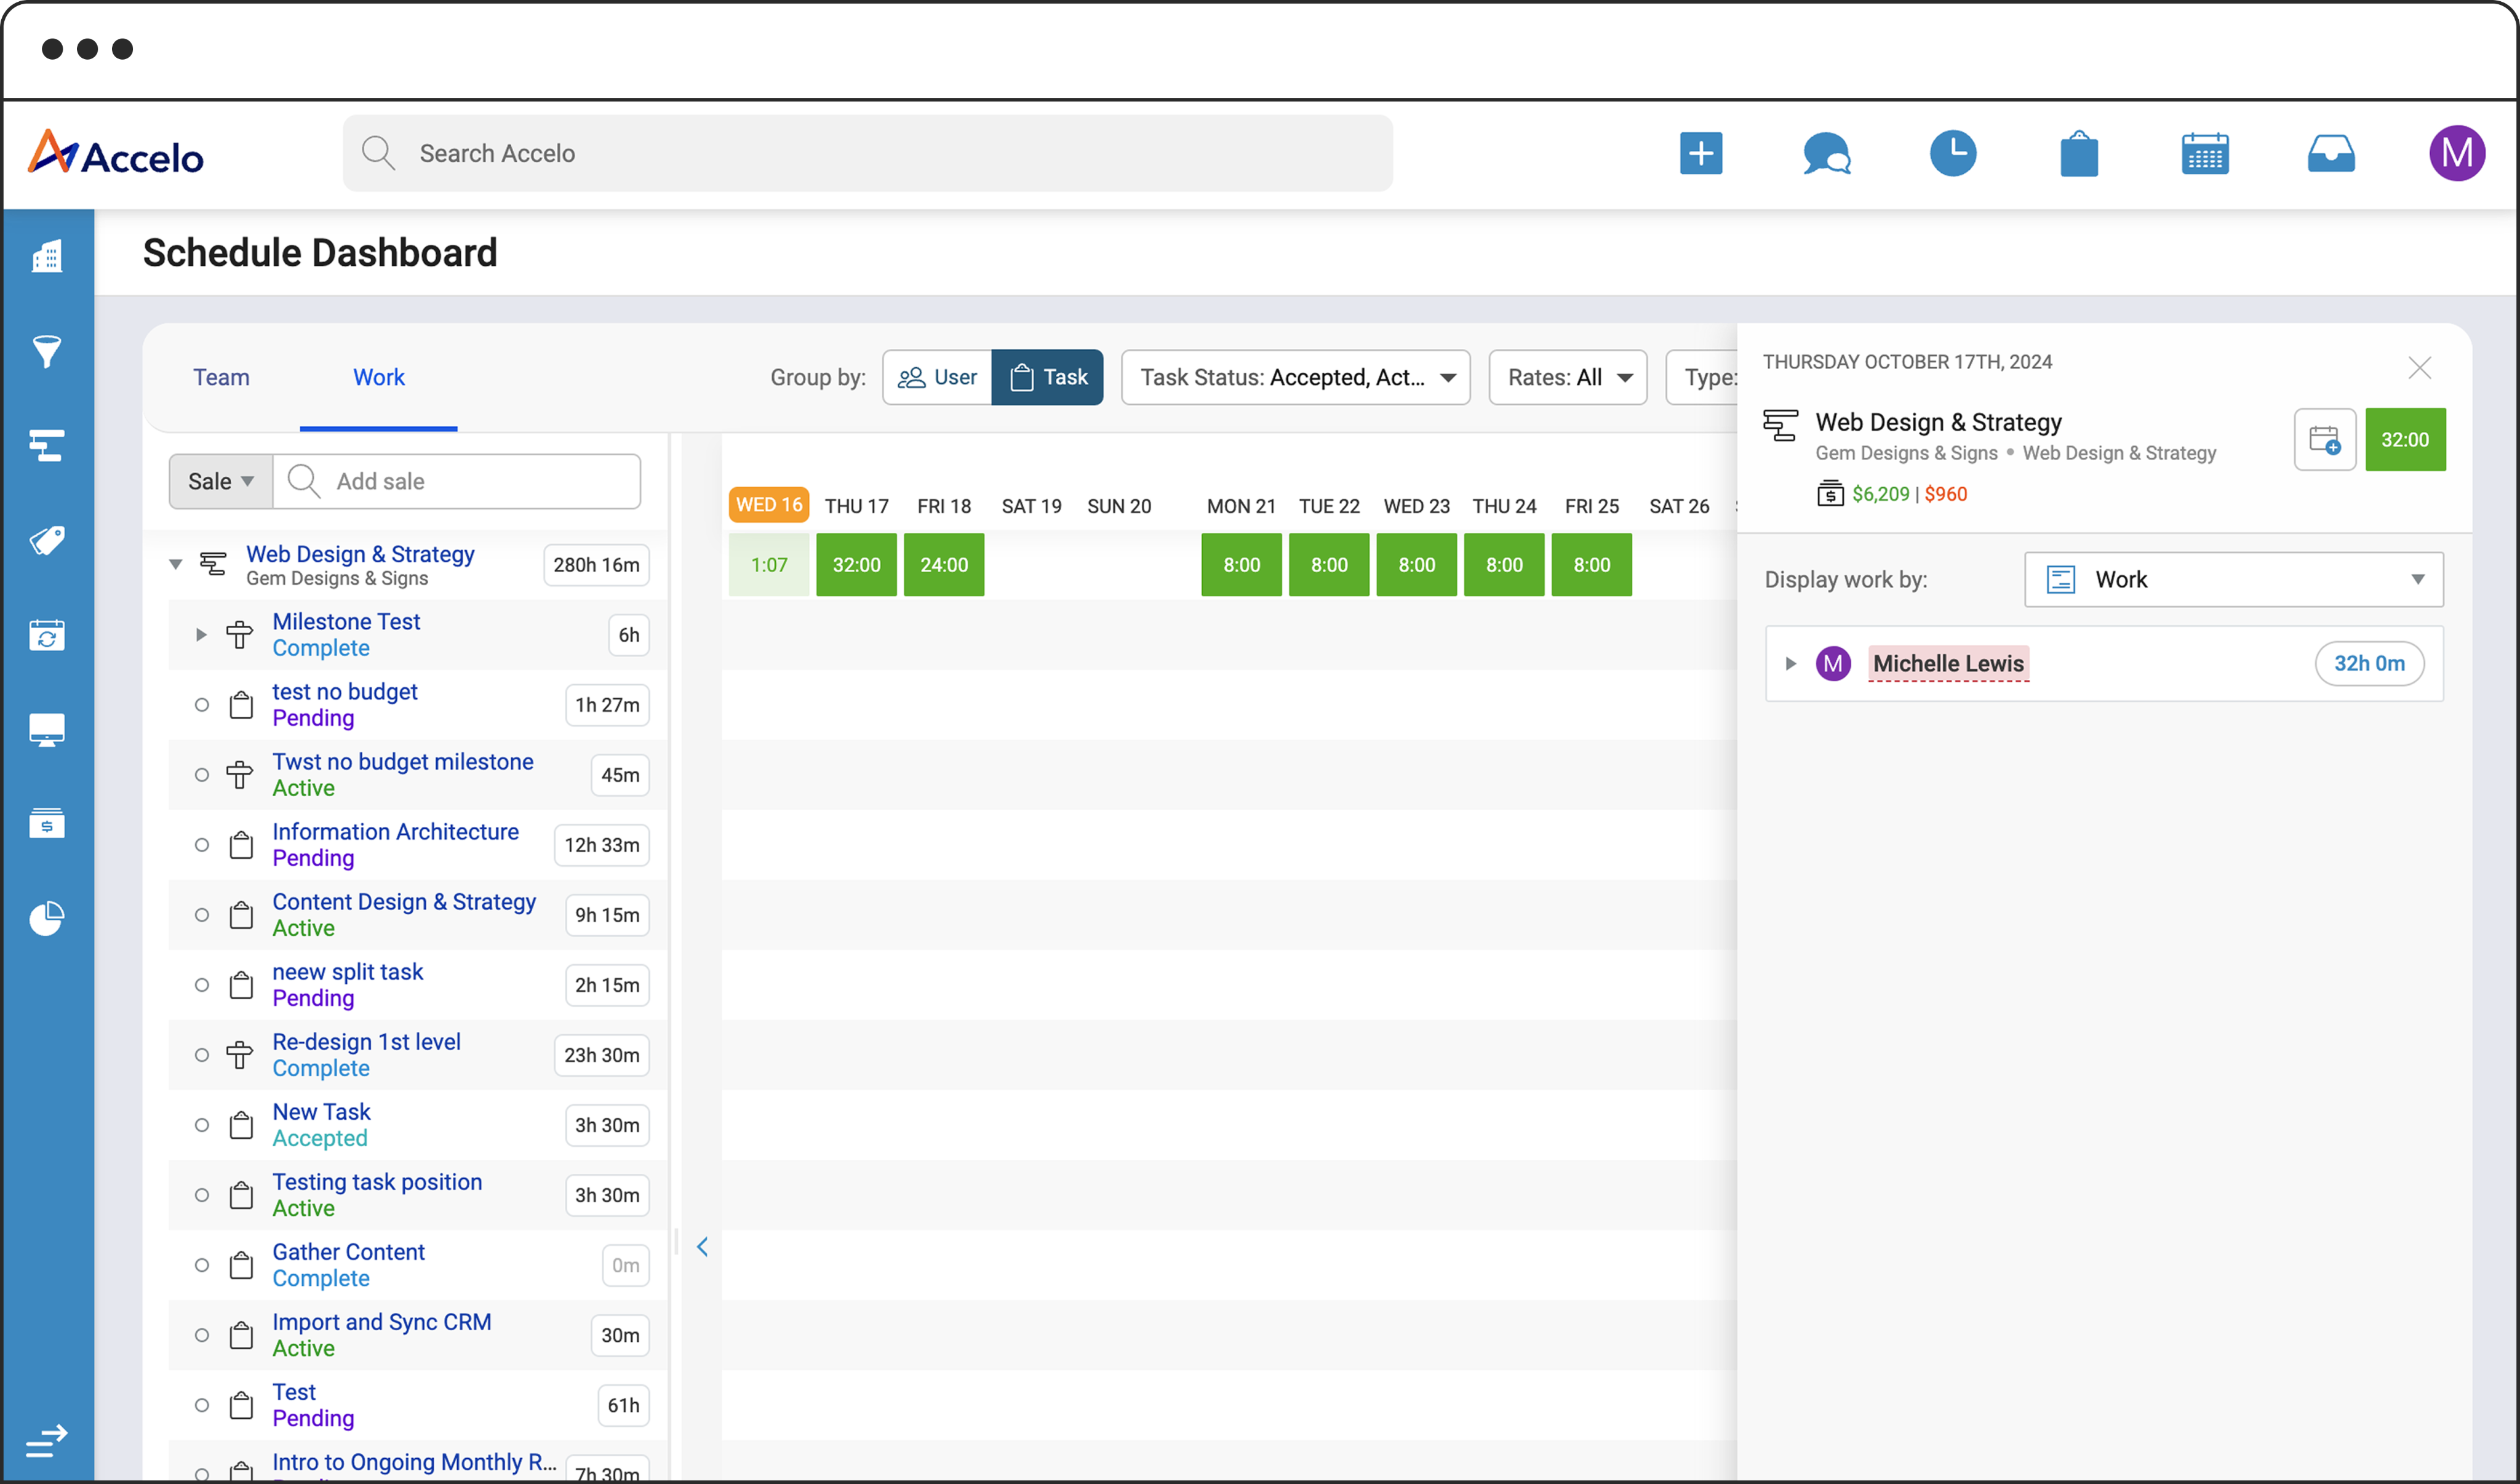Select radio circle for Re-design 1st level

[202, 1055]
